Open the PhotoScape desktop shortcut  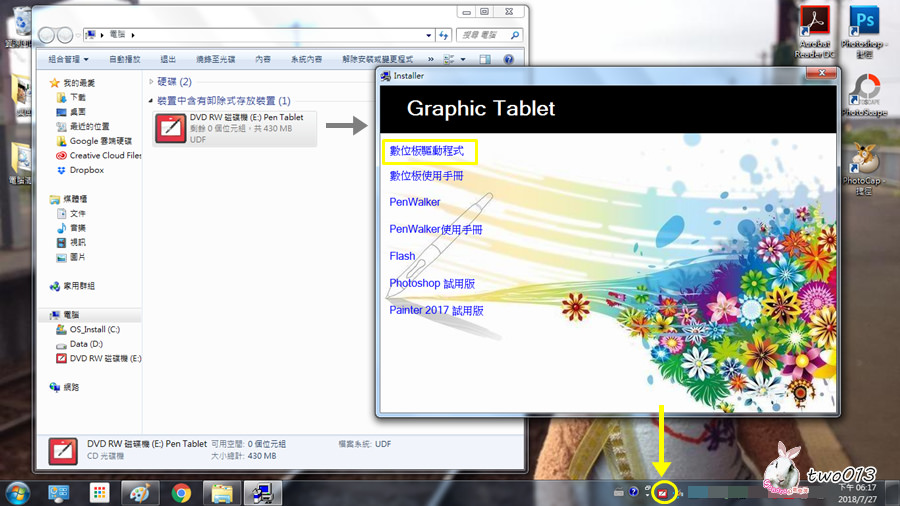(863, 92)
